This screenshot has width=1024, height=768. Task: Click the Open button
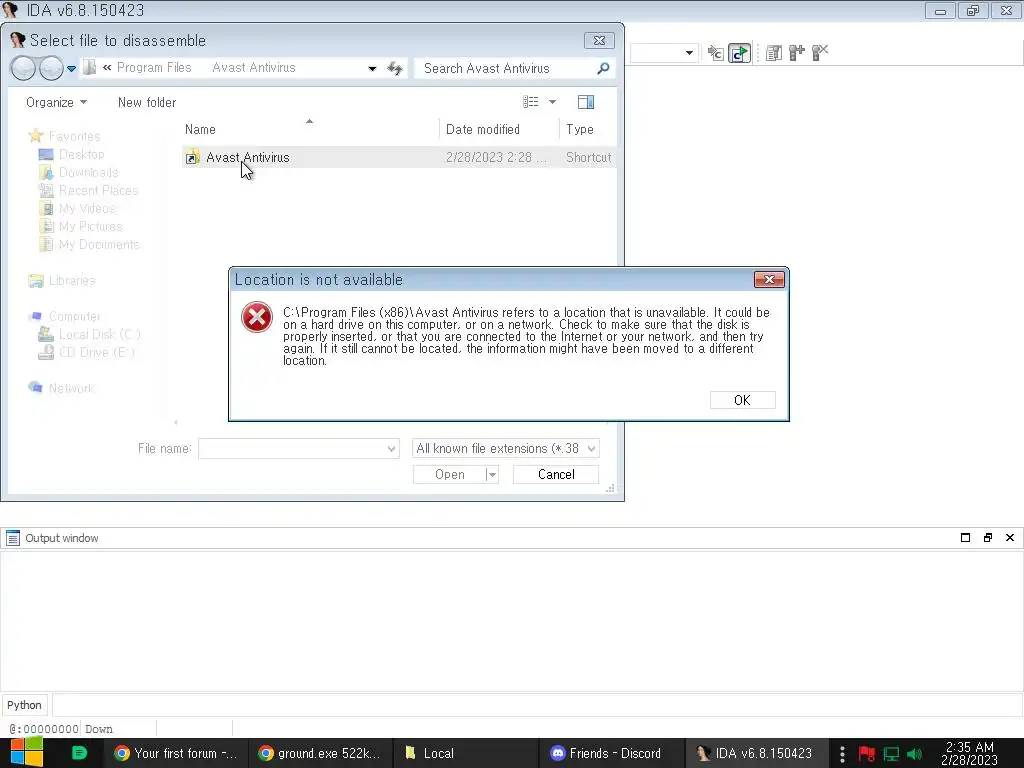click(x=449, y=475)
